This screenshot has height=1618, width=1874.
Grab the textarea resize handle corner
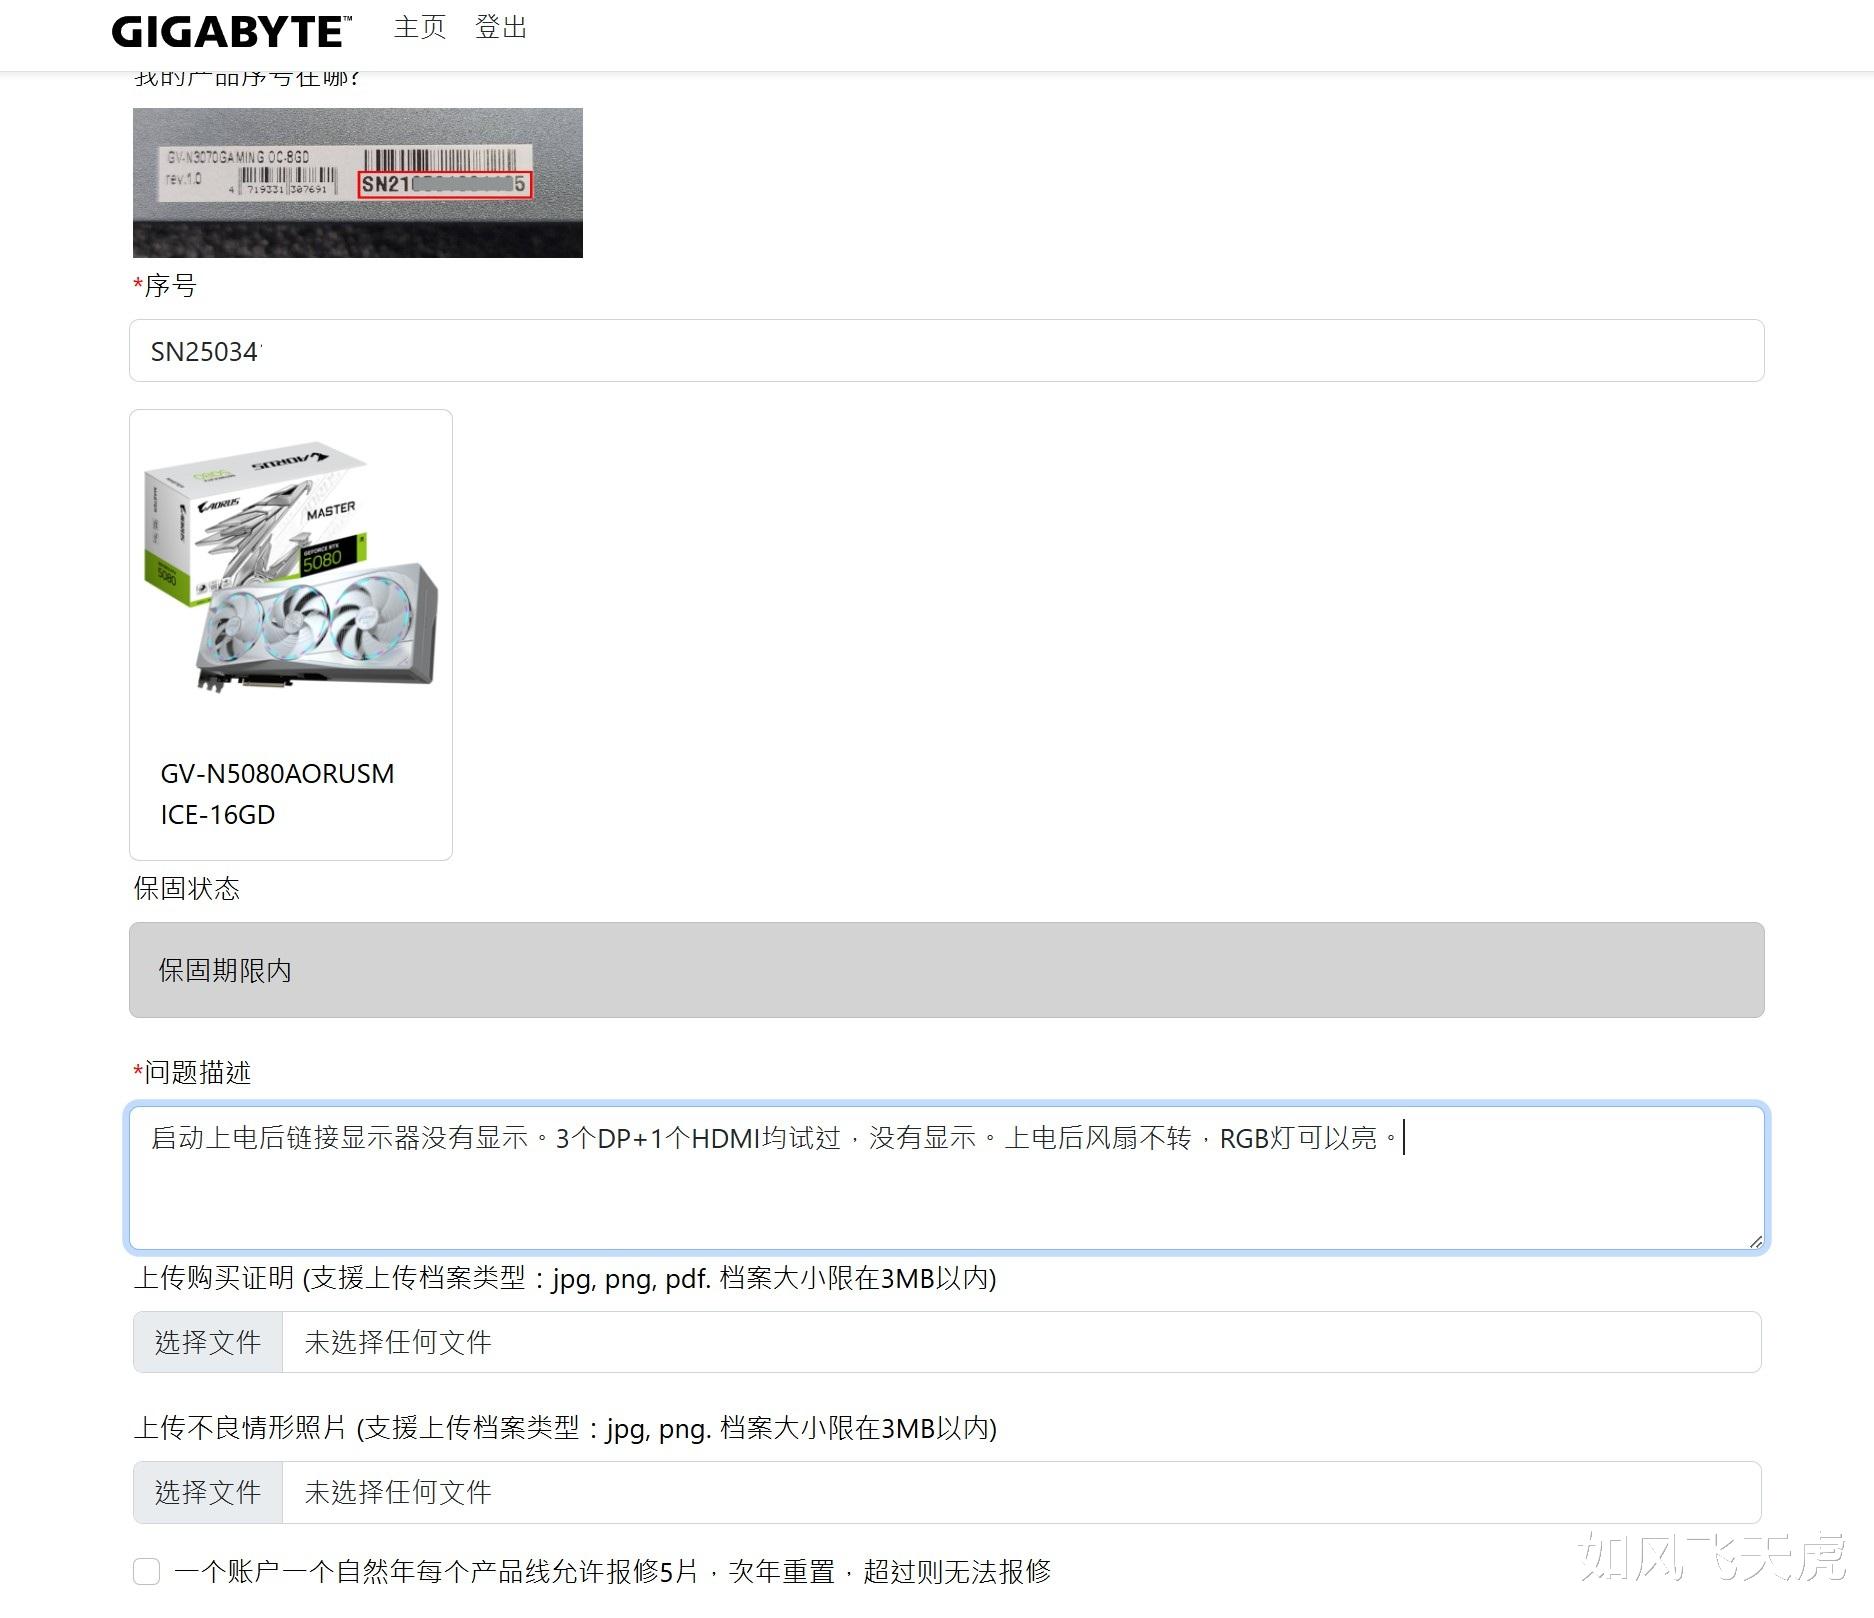pos(1755,1241)
